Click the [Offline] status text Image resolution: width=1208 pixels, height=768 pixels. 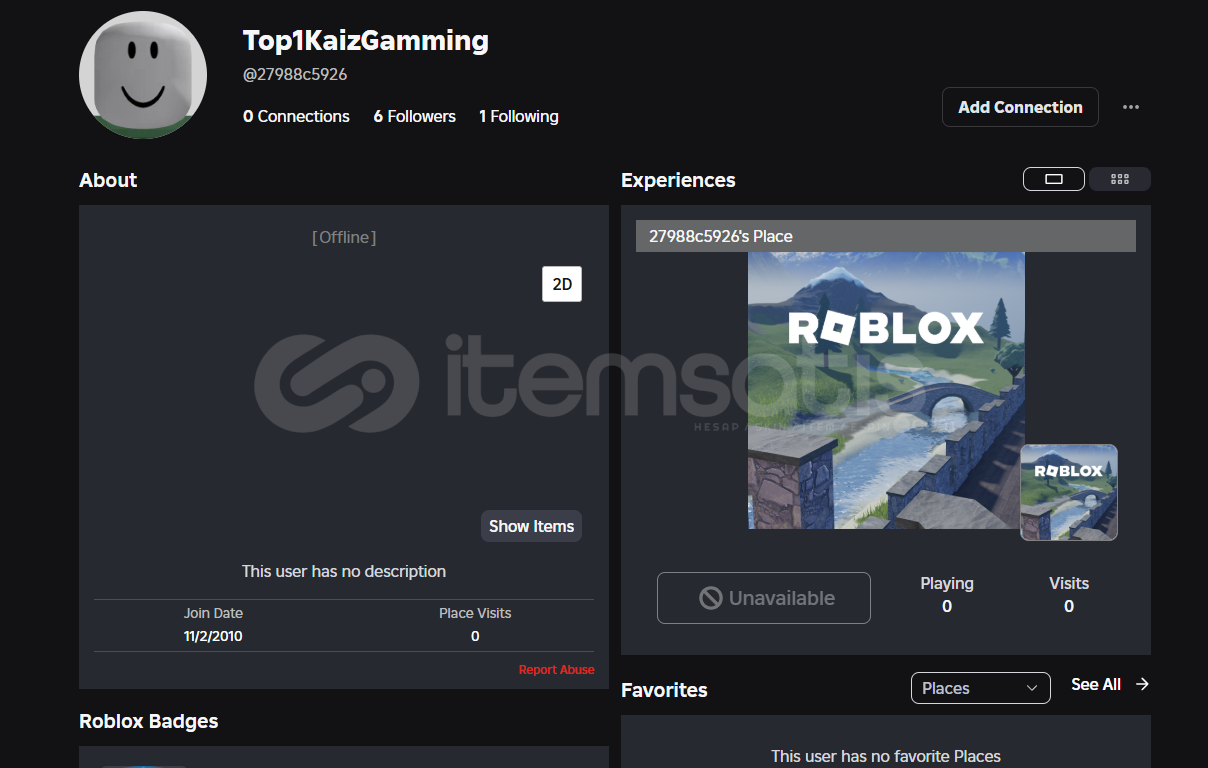(344, 237)
